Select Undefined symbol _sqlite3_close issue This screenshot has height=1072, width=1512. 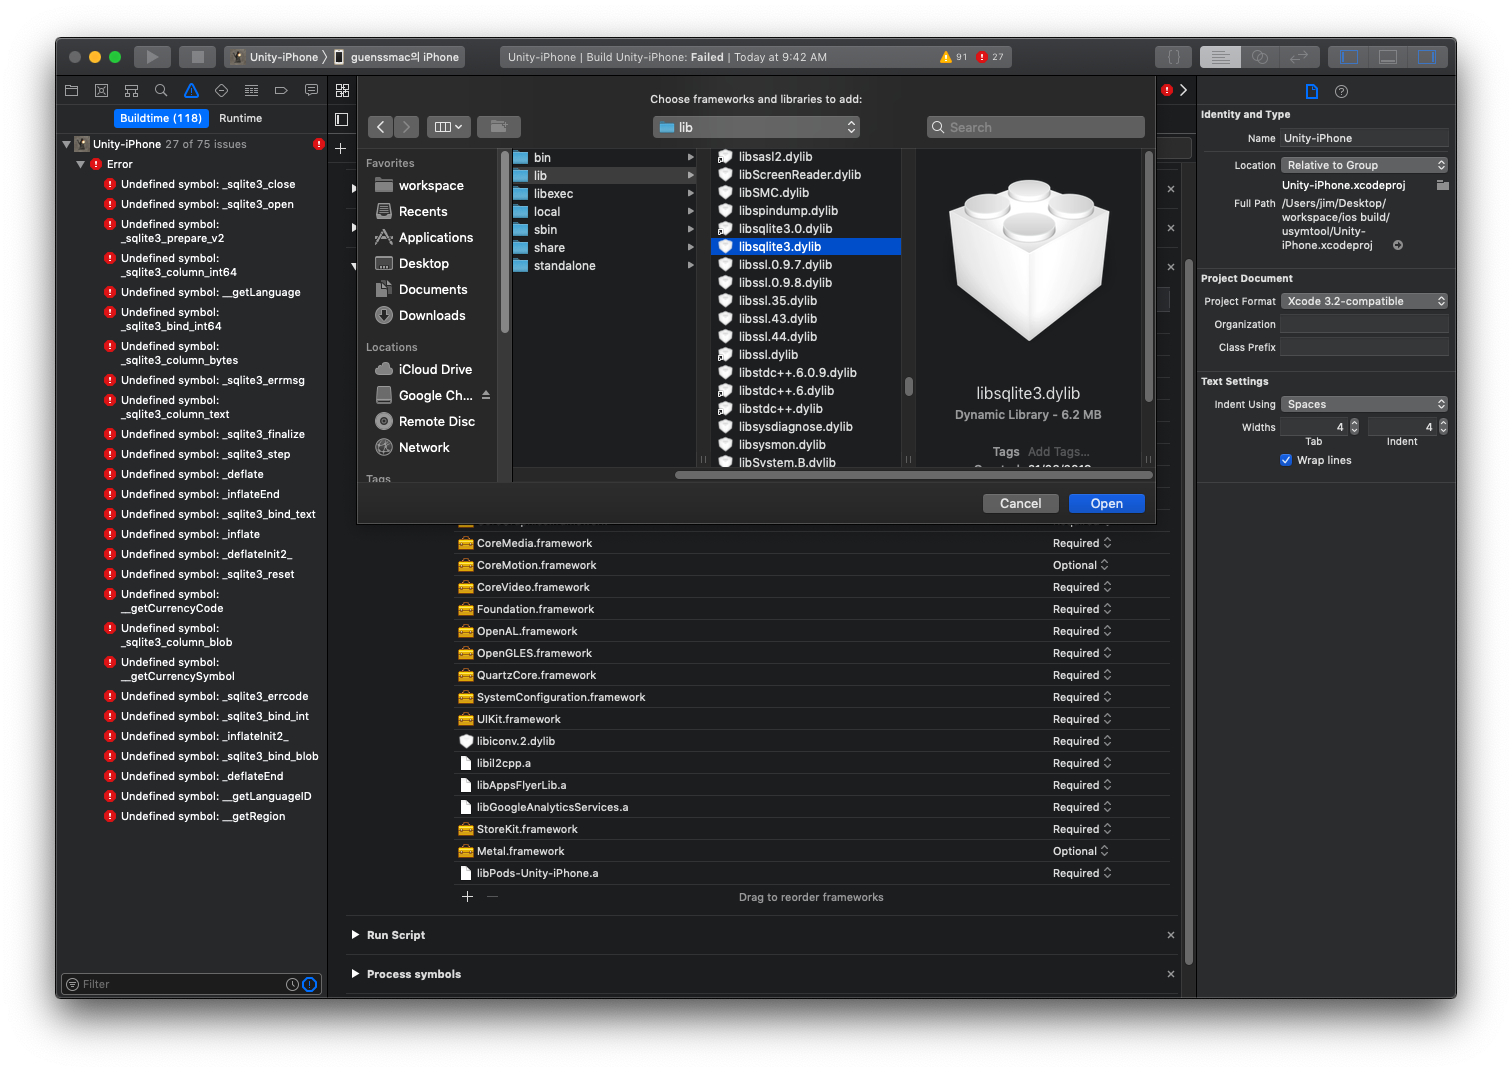coord(208,184)
